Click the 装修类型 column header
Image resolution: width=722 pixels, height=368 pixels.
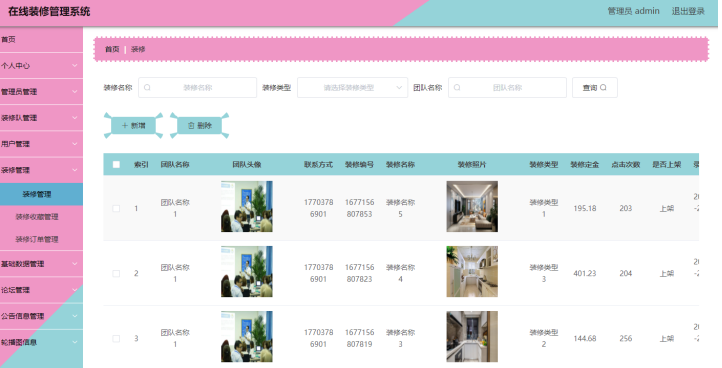pos(544,164)
